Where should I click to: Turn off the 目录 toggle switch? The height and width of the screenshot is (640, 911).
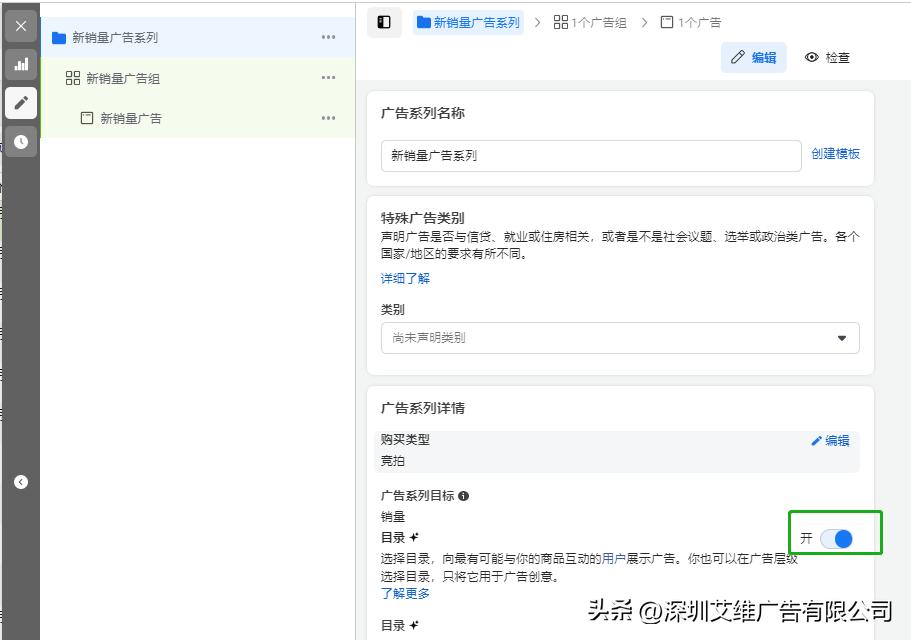coord(836,538)
